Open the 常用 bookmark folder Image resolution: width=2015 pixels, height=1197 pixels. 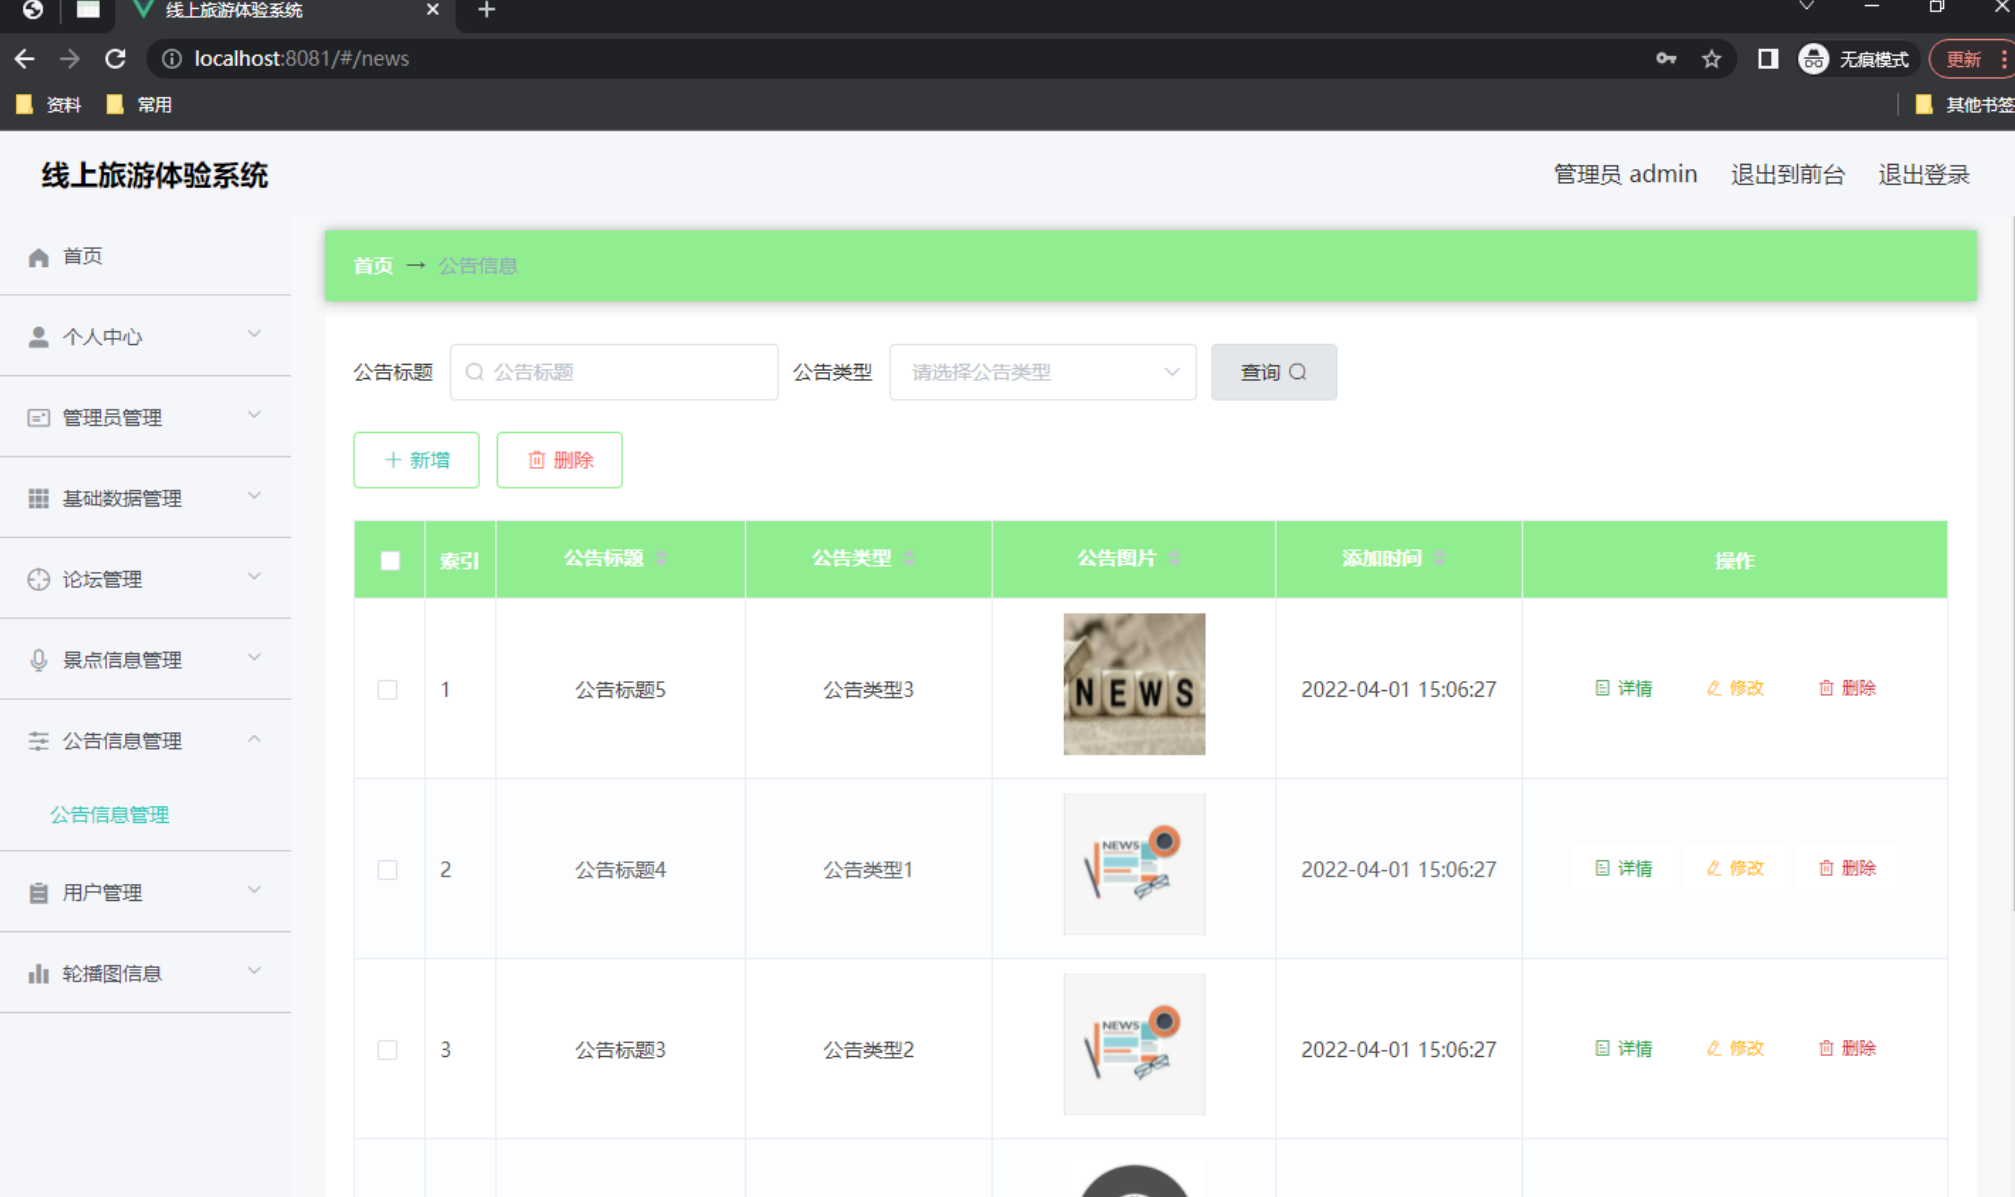[139, 104]
